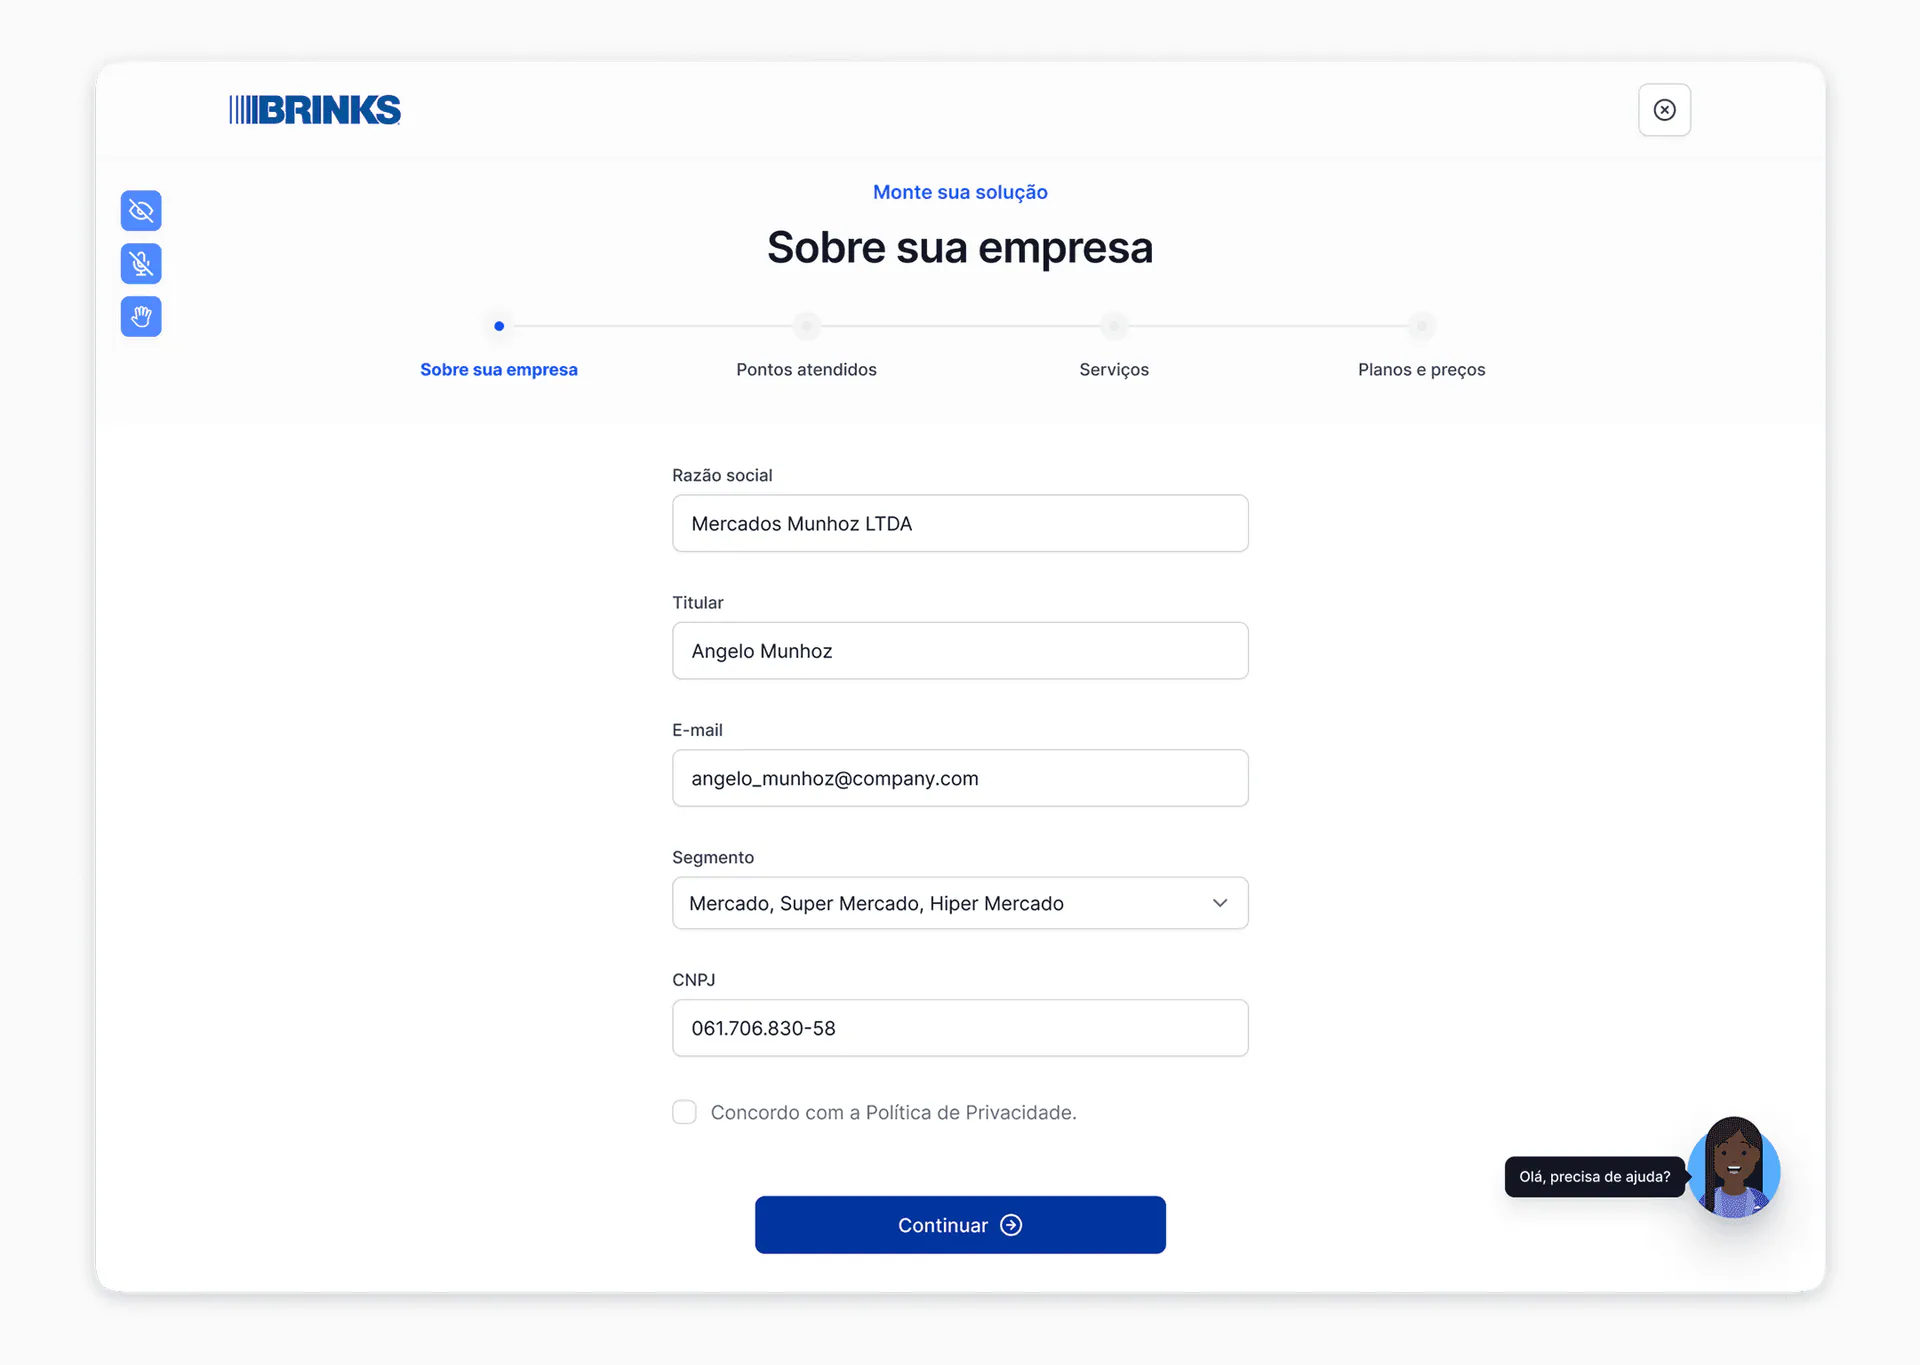The height and width of the screenshot is (1365, 1920).
Task: Click the raised hand icon
Action: pyautogui.click(x=141, y=317)
